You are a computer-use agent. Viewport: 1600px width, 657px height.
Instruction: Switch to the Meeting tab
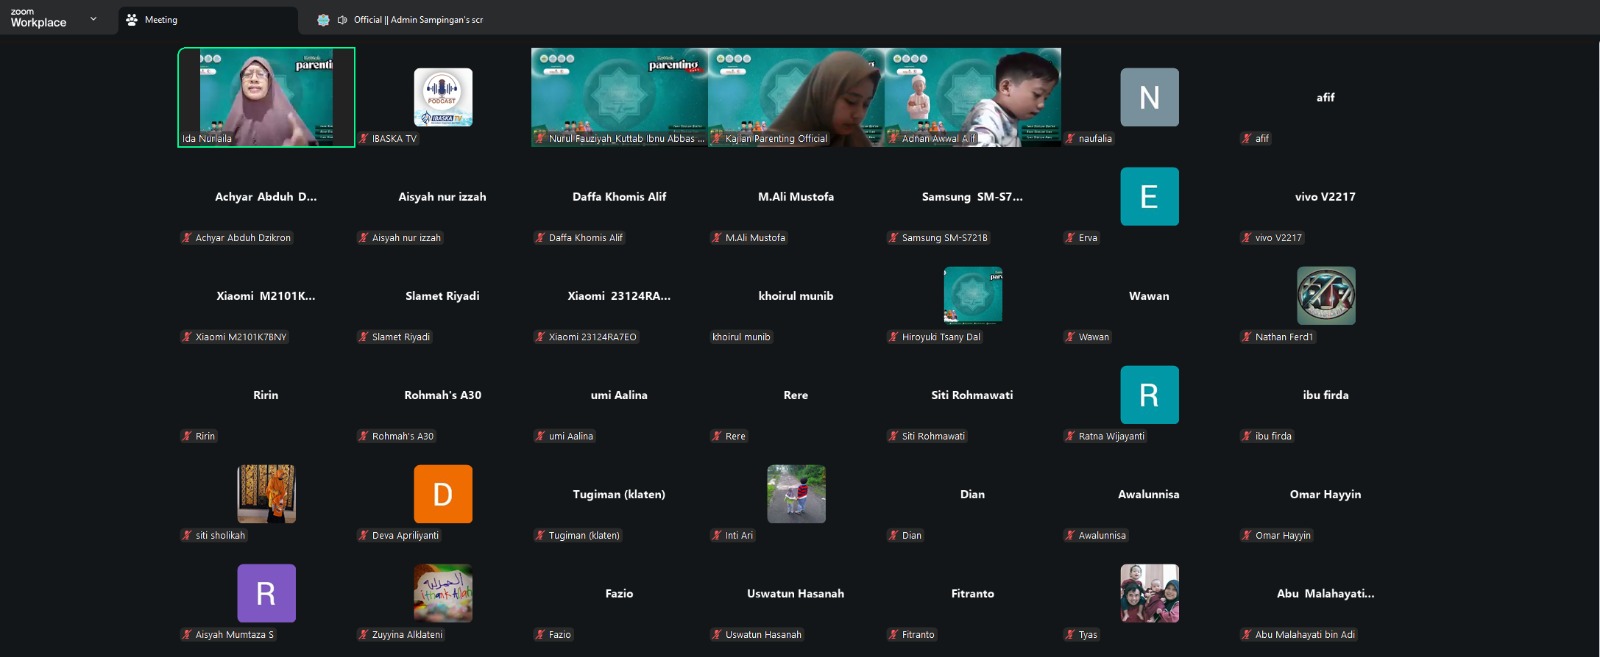(160, 20)
